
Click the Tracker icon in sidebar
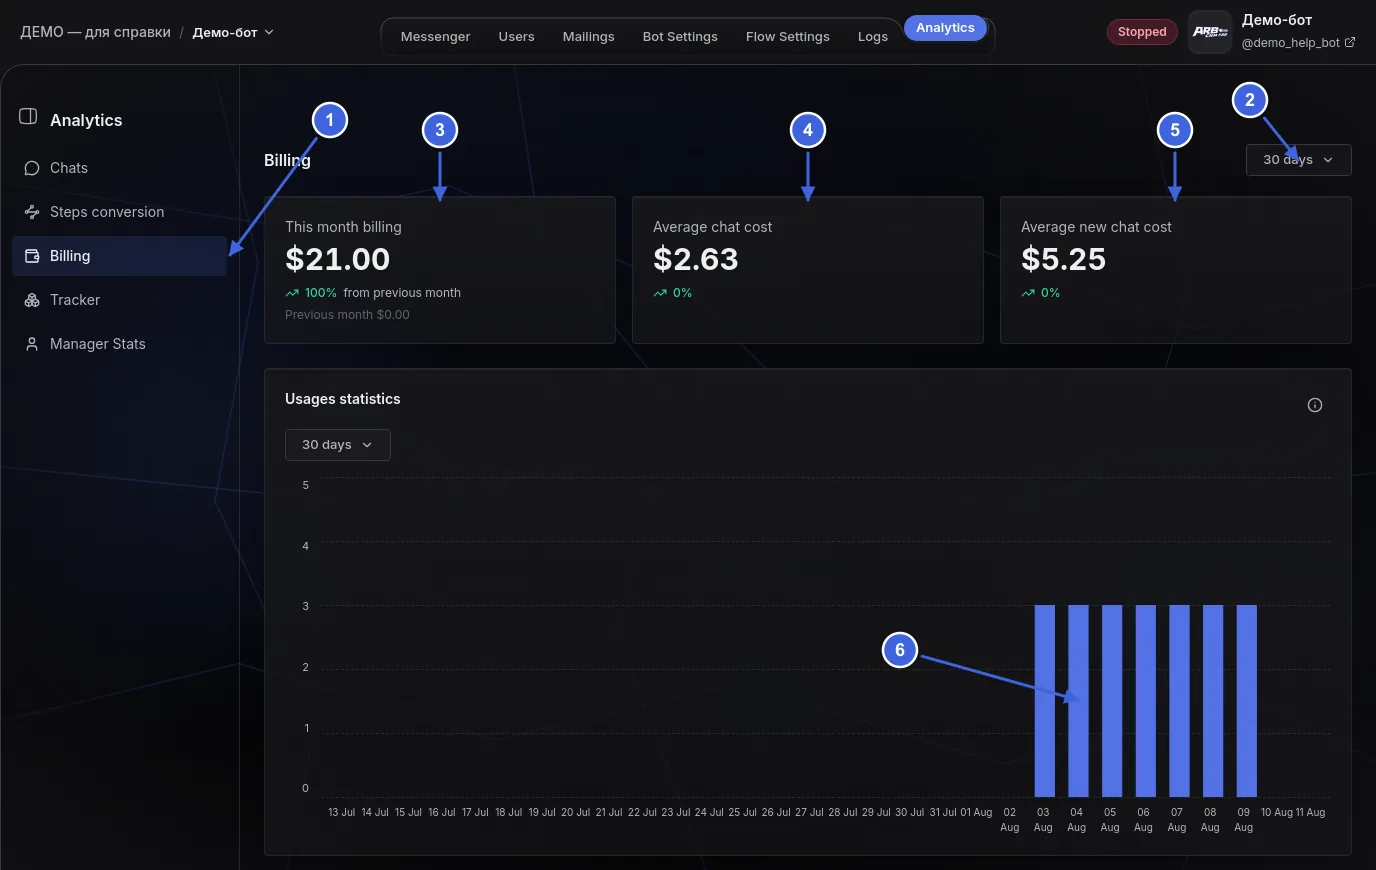click(32, 300)
